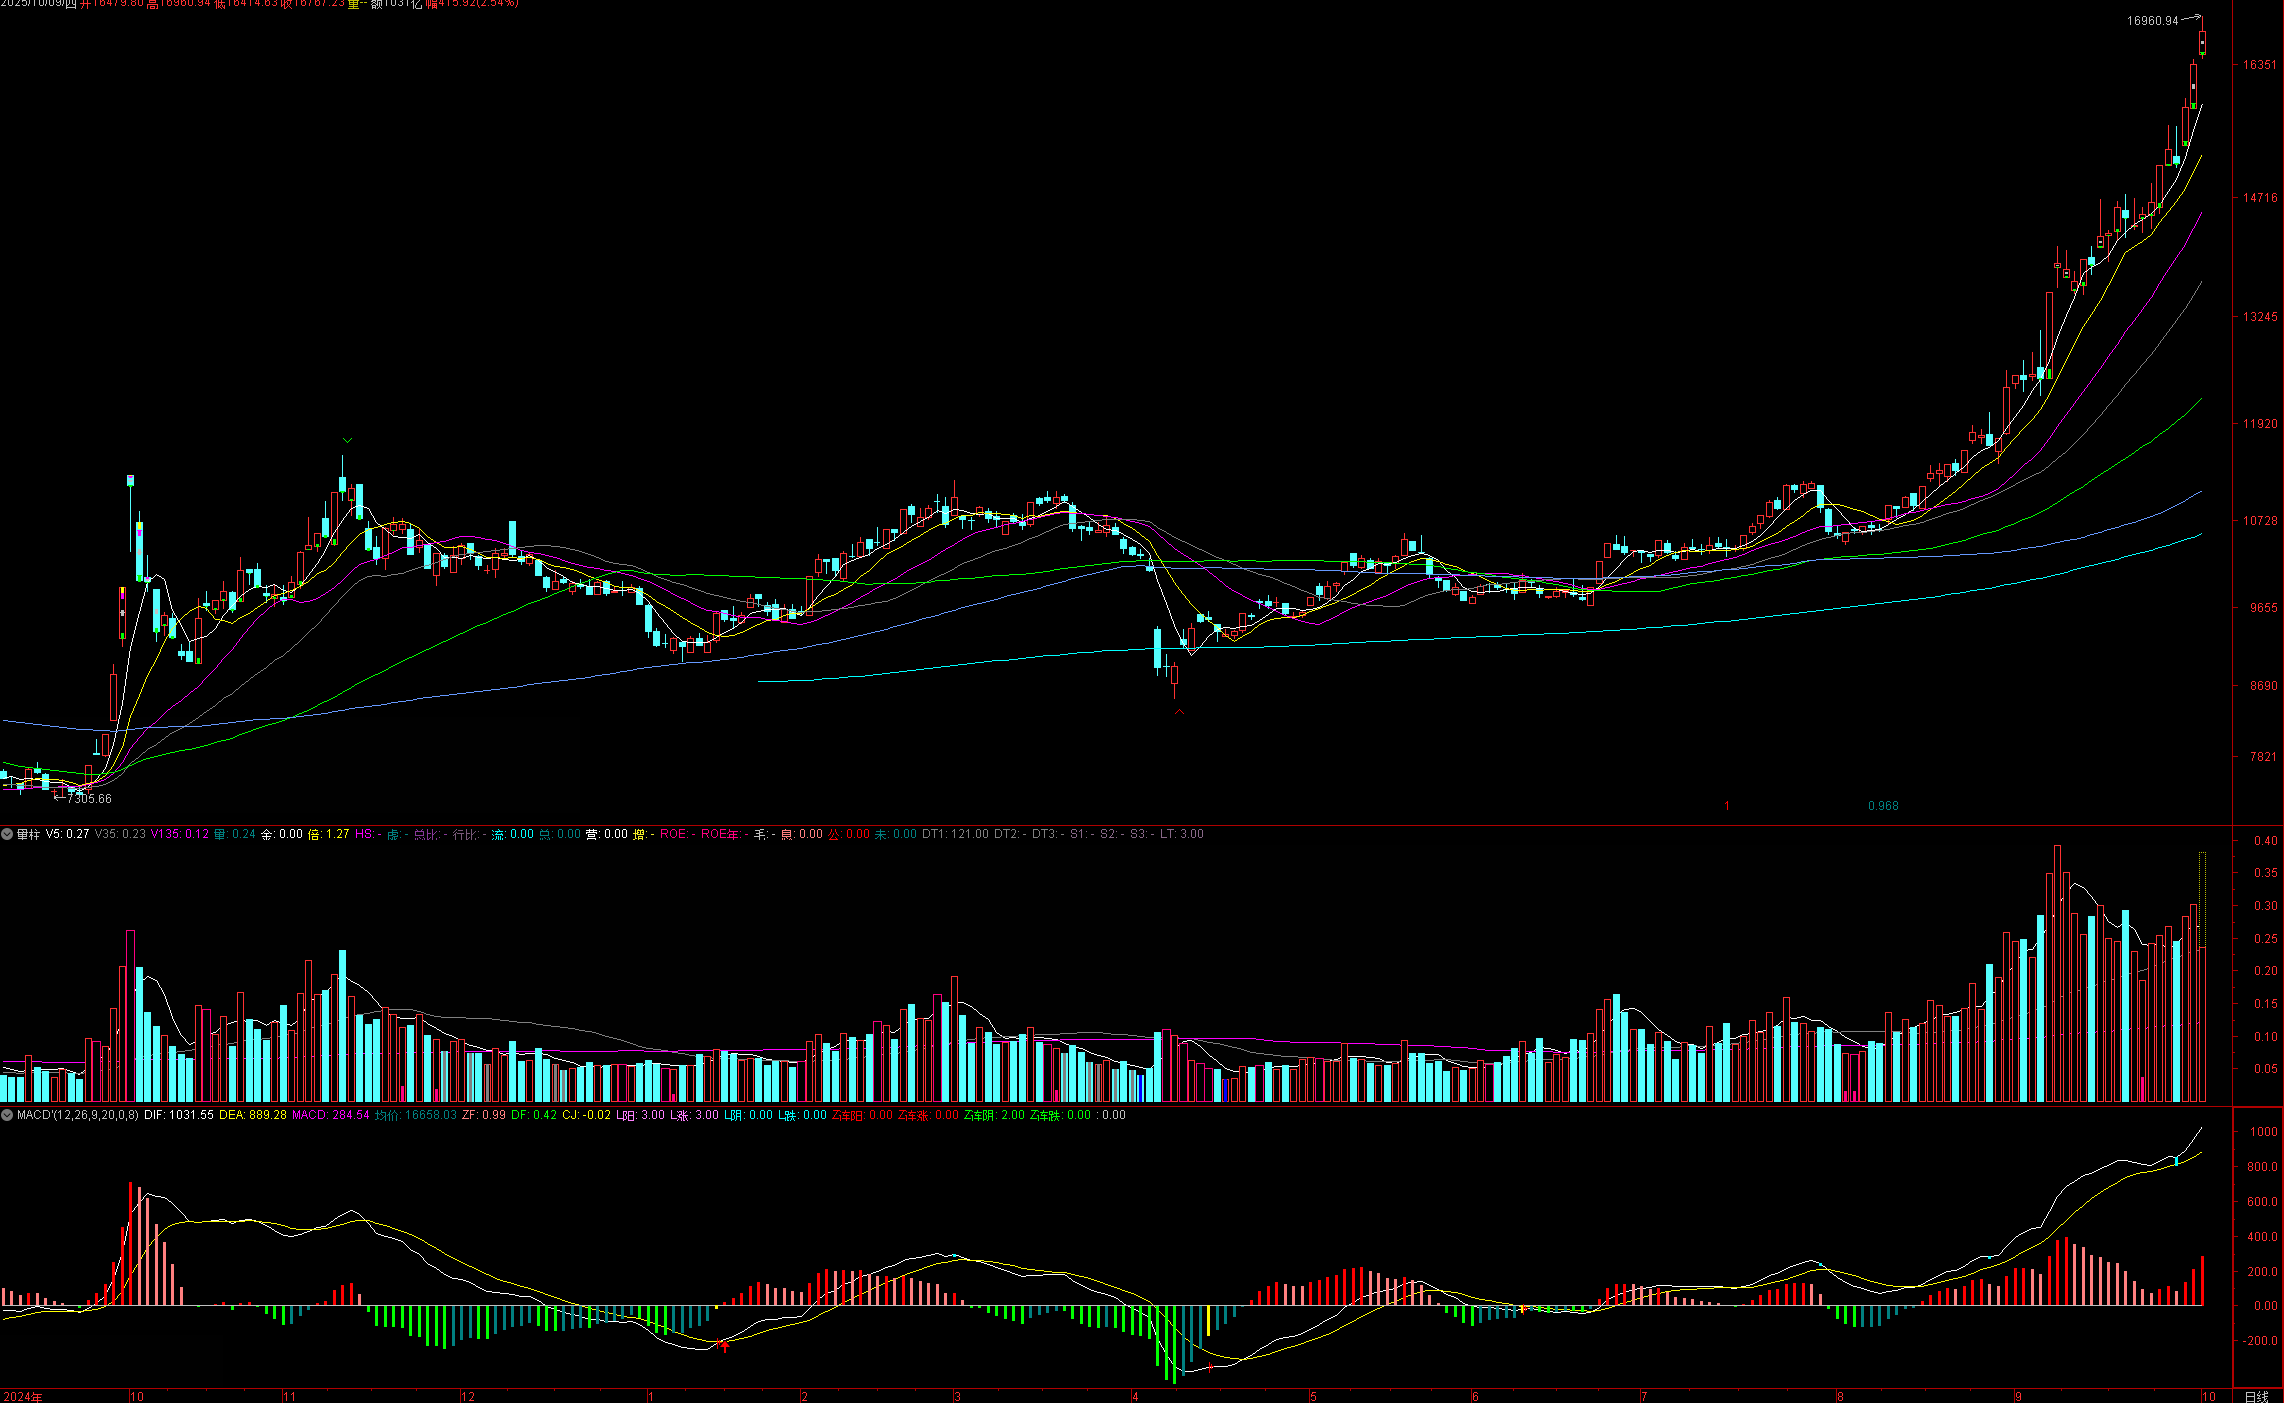2284x1403 pixels.
Task: Click the 16960.94 high price label
Action: click(2152, 21)
